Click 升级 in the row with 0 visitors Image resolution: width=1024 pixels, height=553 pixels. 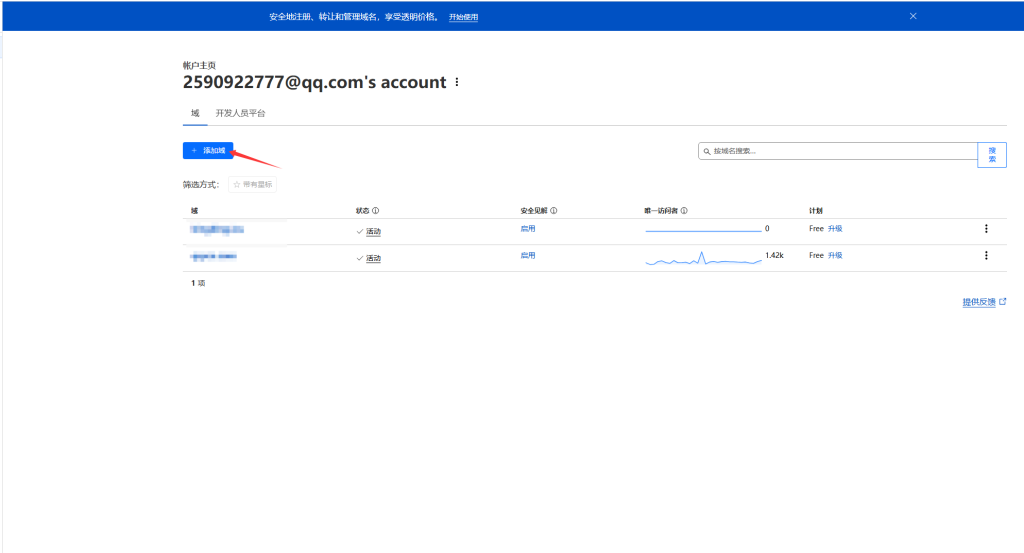[835, 229]
